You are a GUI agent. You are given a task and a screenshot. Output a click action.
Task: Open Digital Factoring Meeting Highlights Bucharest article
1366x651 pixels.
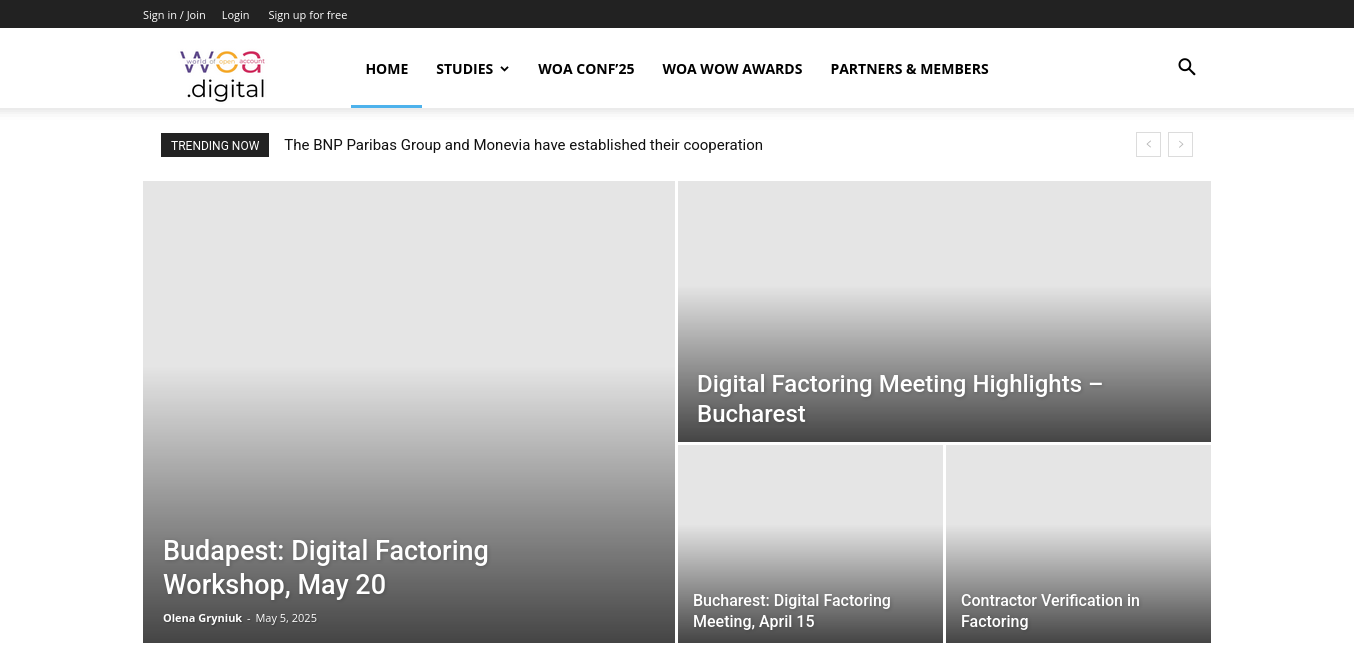pyautogui.click(x=899, y=398)
